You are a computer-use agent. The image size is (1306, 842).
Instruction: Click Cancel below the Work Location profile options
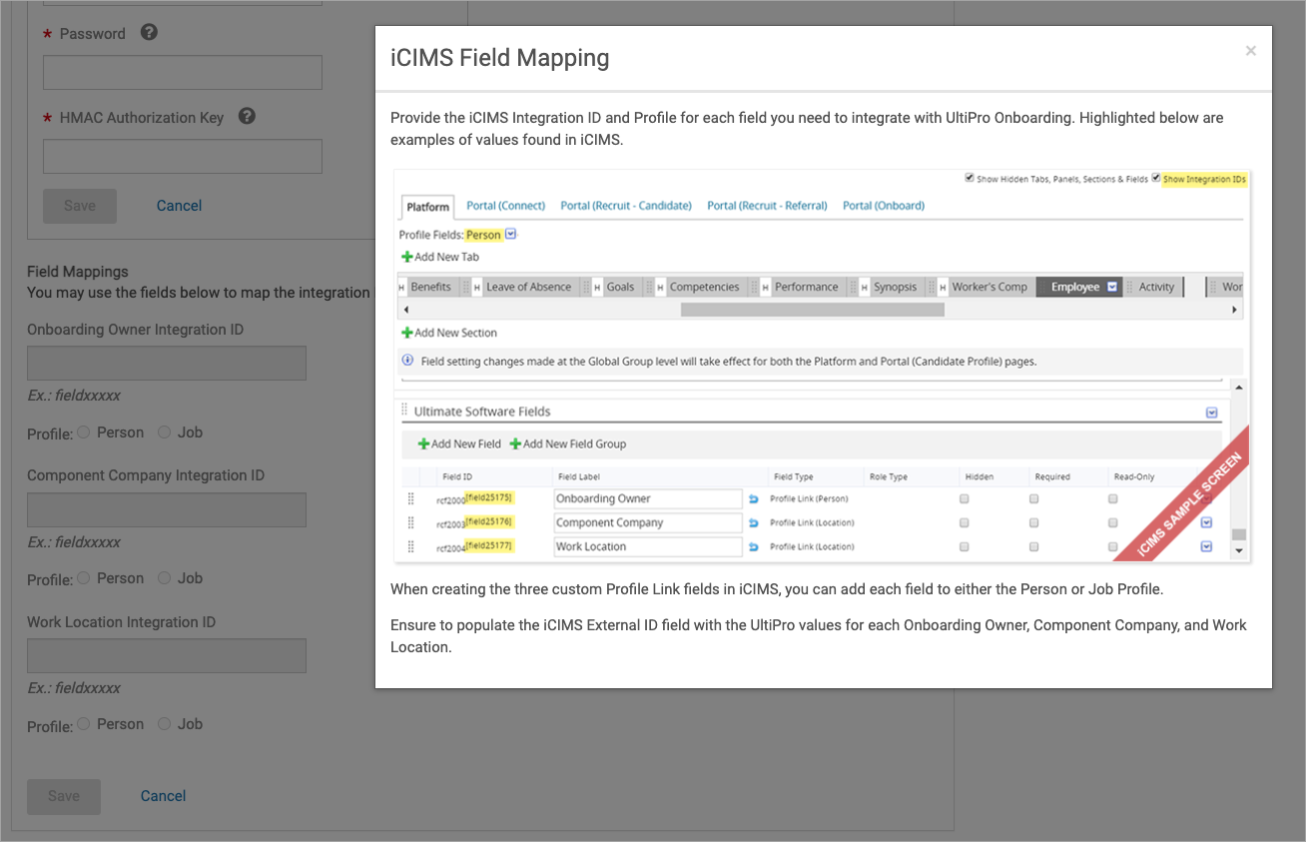pos(163,796)
